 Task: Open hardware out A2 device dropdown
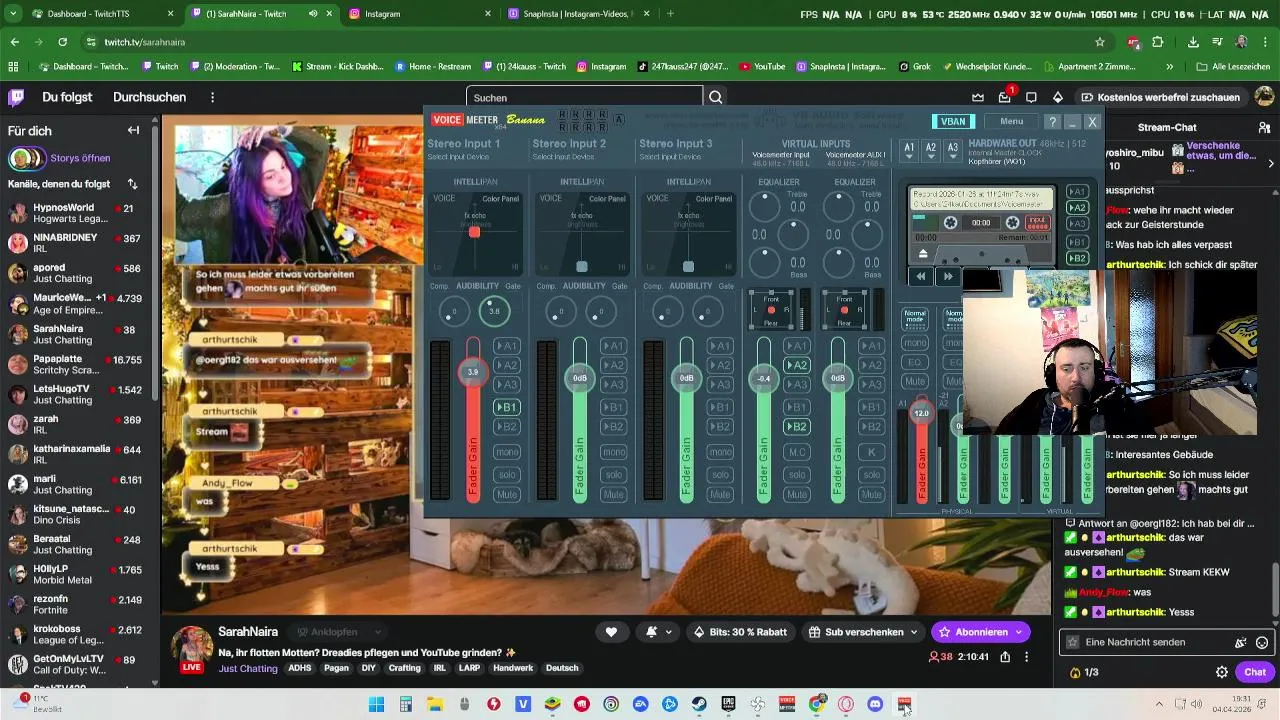point(930,149)
